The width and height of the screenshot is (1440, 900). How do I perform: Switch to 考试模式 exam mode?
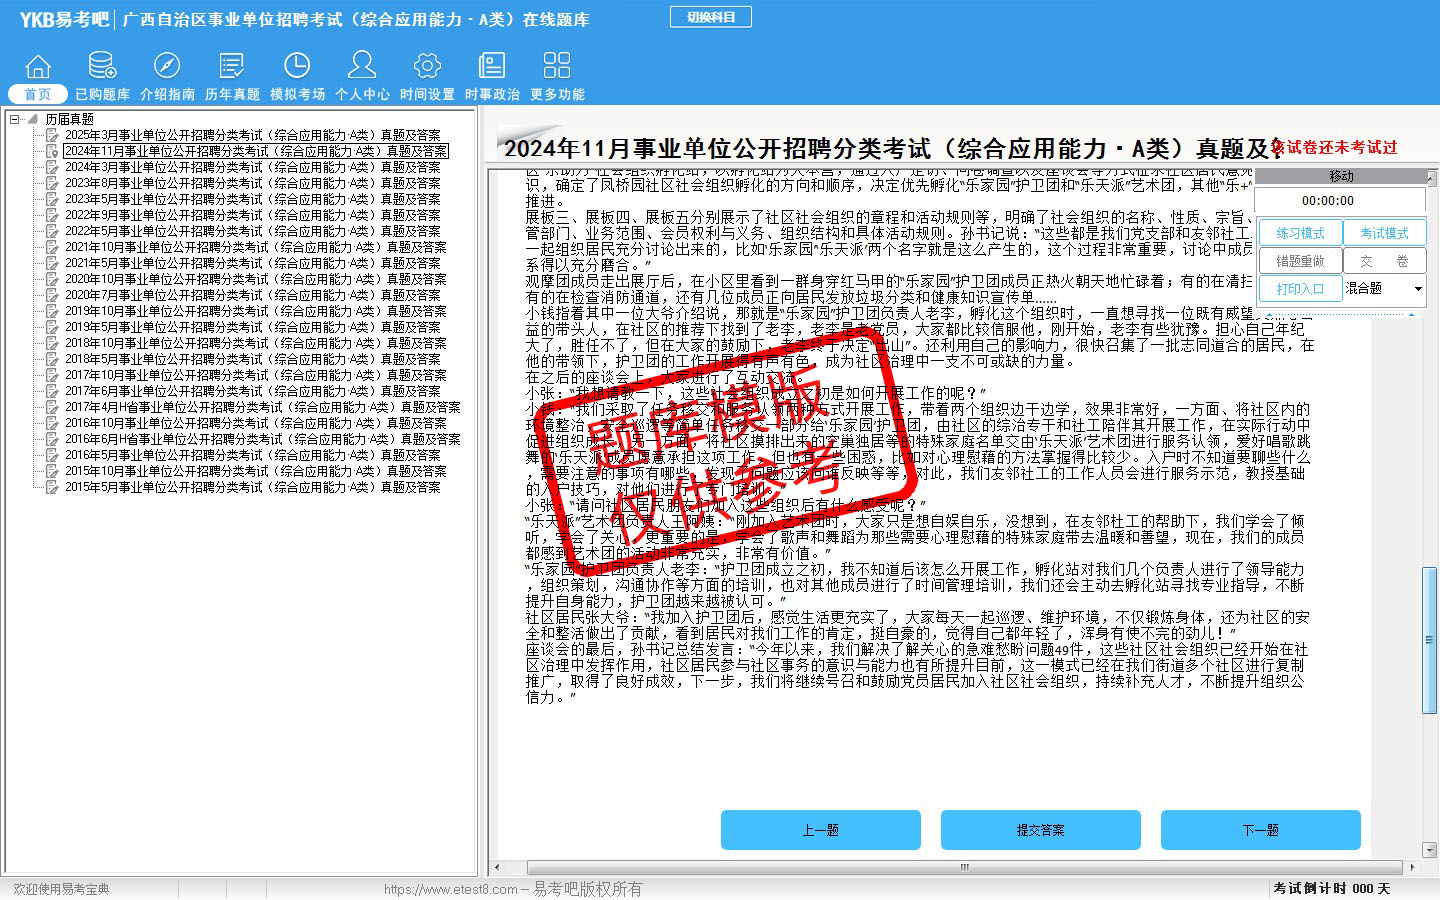(x=1384, y=233)
